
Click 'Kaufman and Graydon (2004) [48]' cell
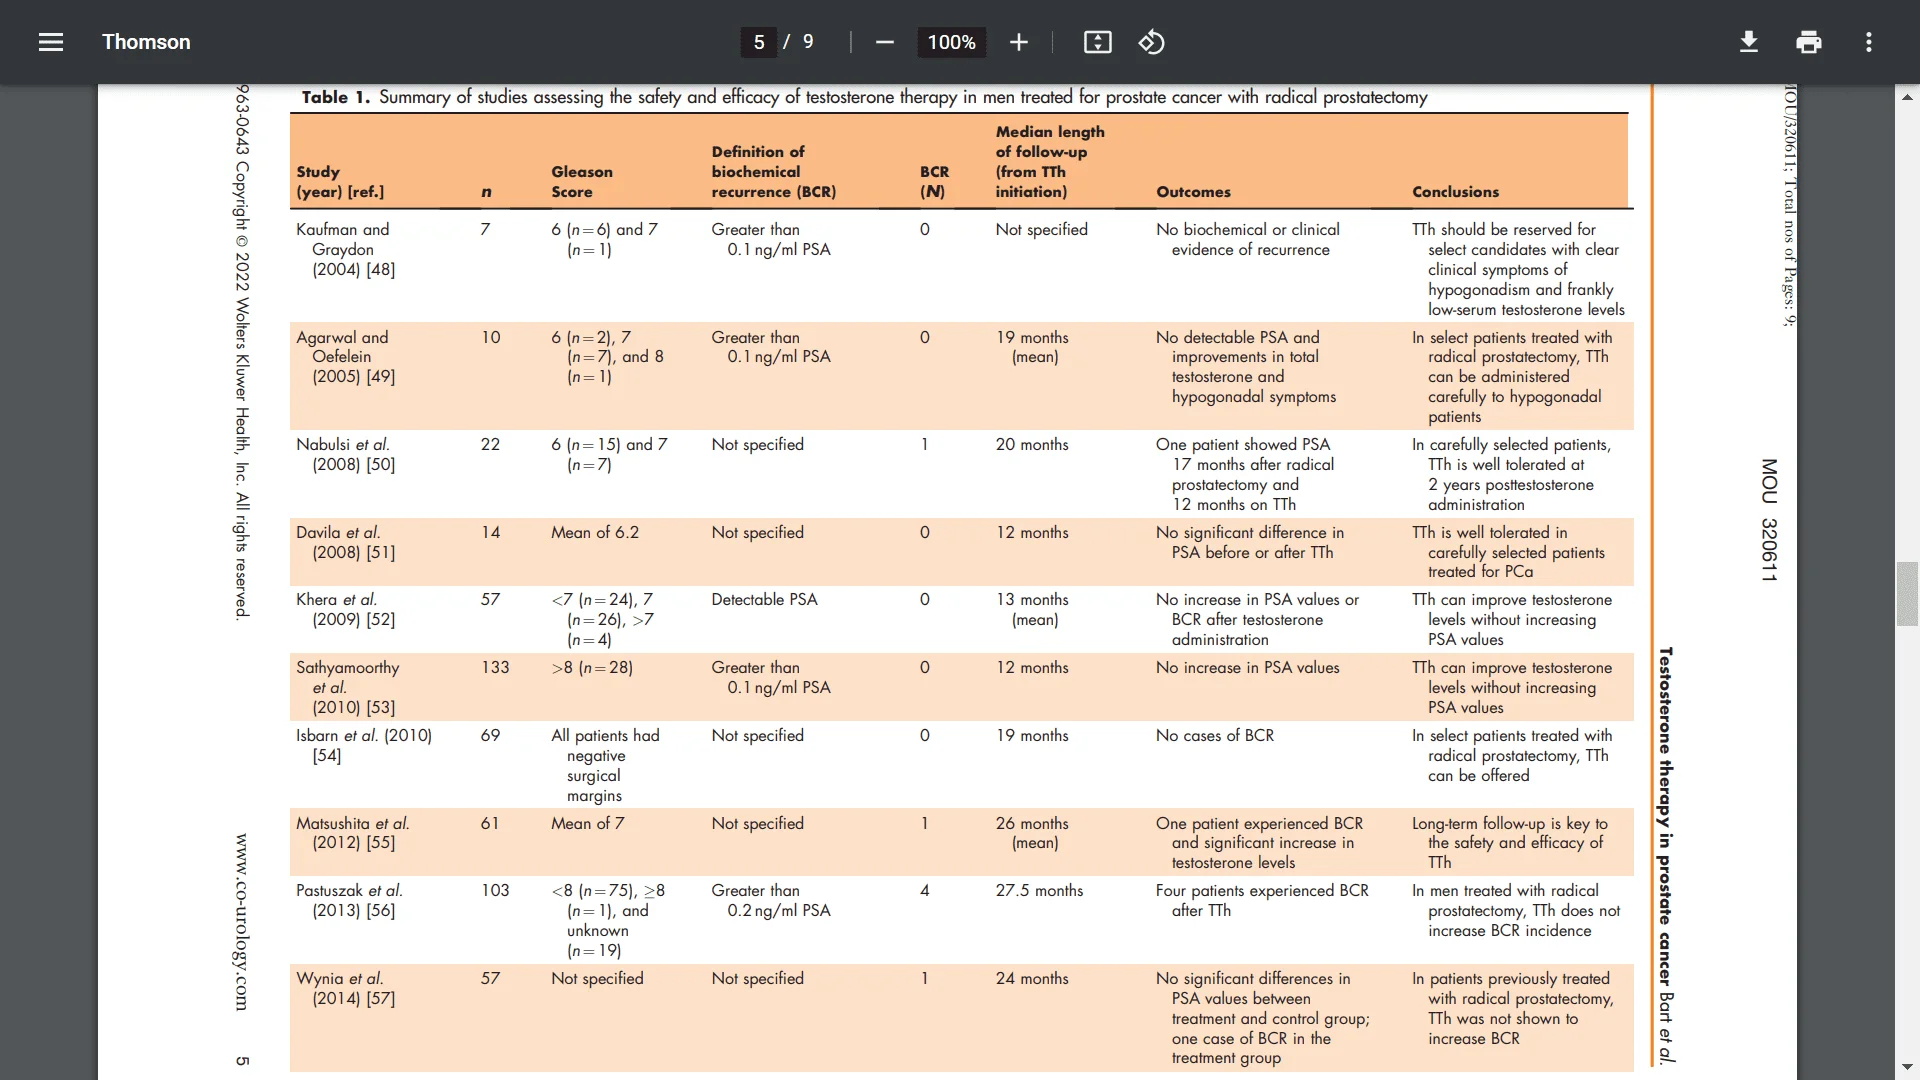345,249
